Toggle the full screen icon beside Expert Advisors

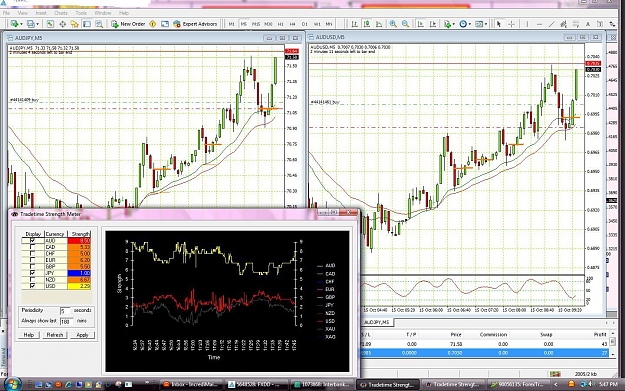coord(165,24)
